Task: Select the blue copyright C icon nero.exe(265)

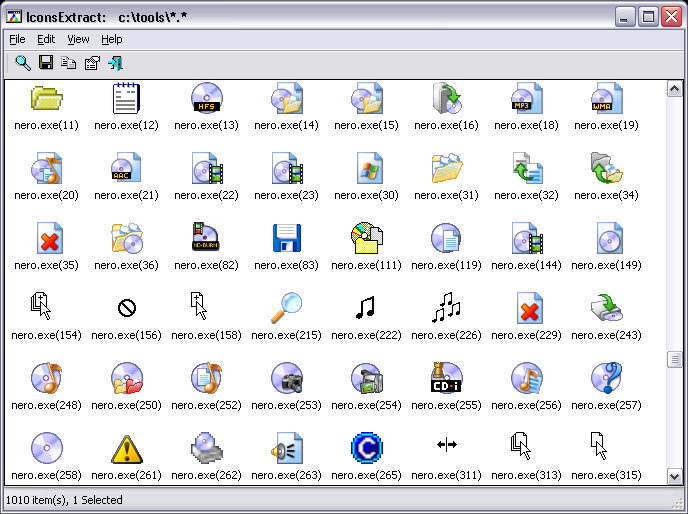Action: coord(367,448)
